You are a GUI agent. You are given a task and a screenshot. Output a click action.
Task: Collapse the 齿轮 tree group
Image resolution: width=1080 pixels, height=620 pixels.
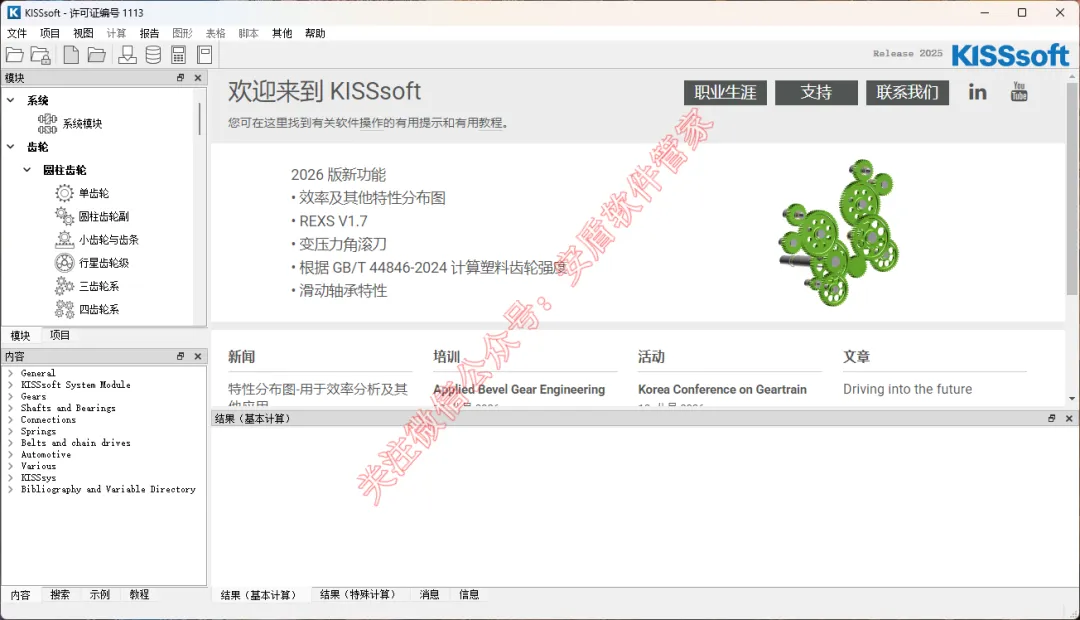(x=10, y=147)
